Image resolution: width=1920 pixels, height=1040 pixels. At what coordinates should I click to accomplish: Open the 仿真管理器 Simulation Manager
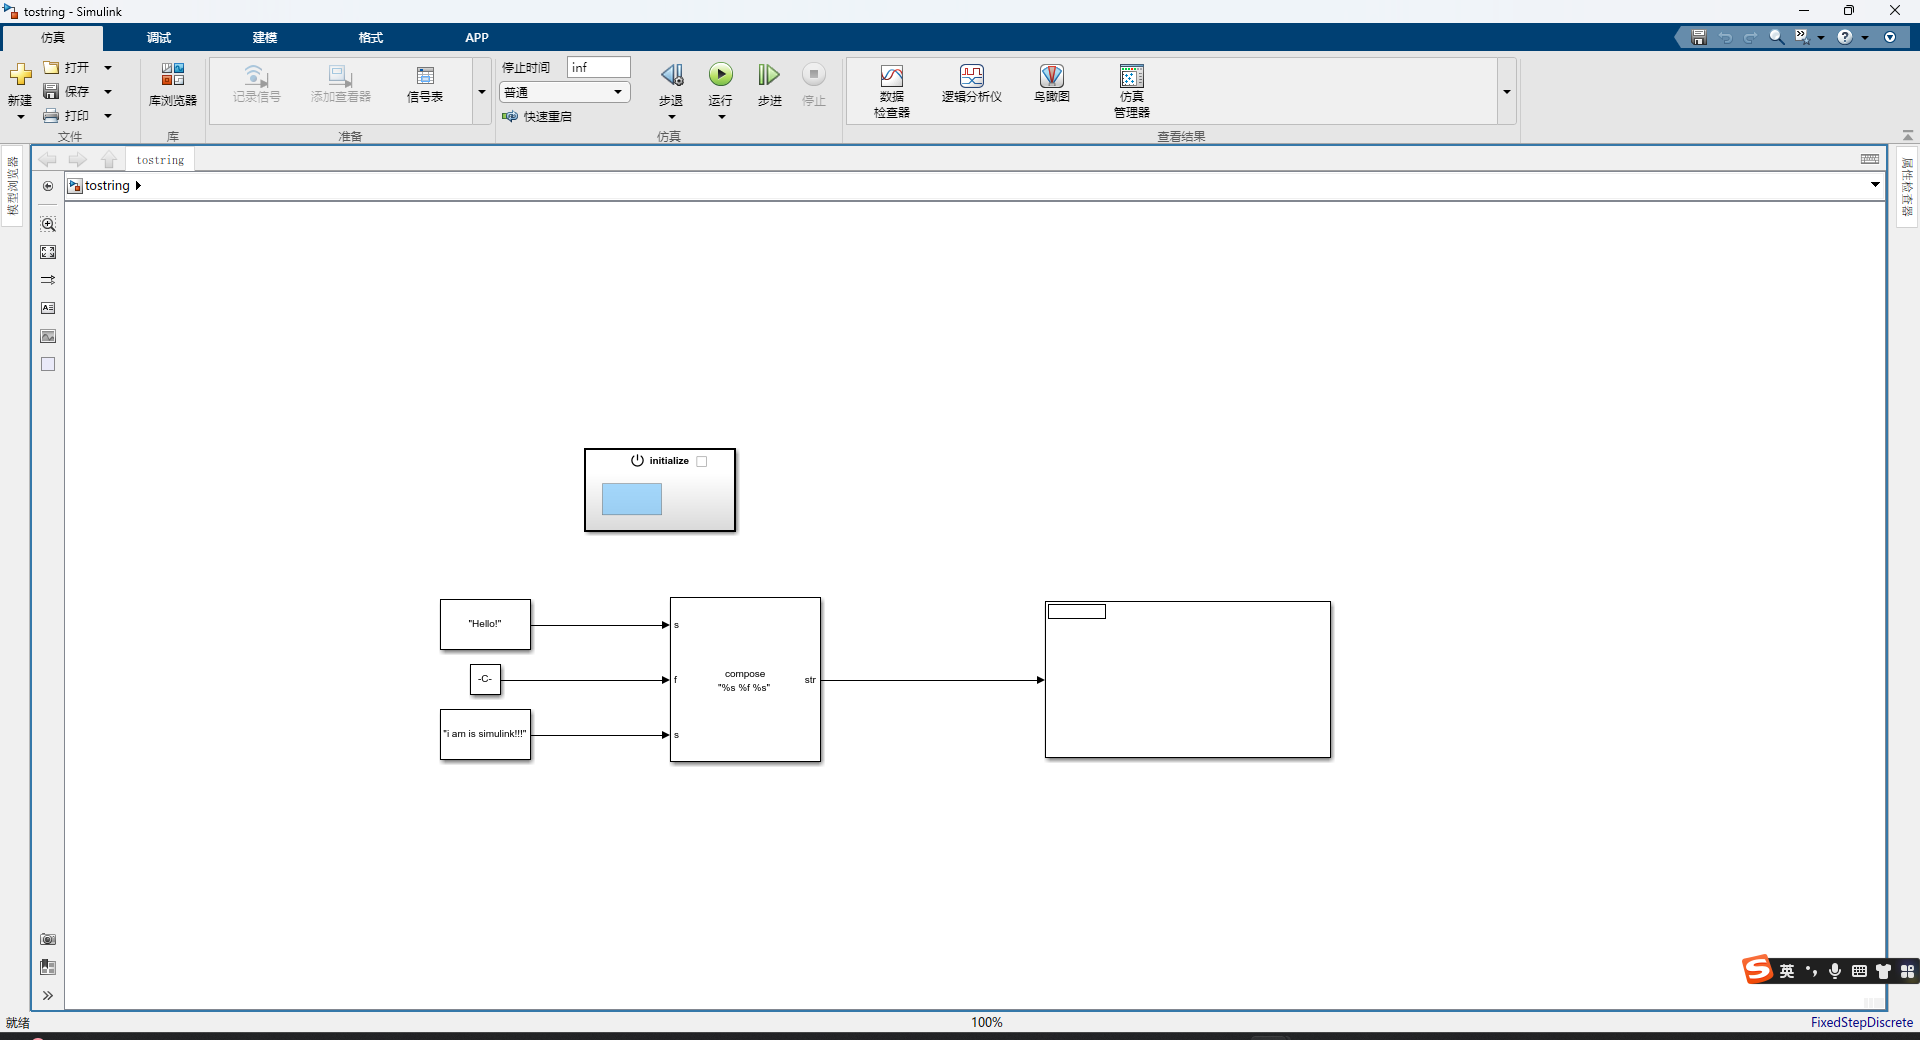click(x=1132, y=91)
